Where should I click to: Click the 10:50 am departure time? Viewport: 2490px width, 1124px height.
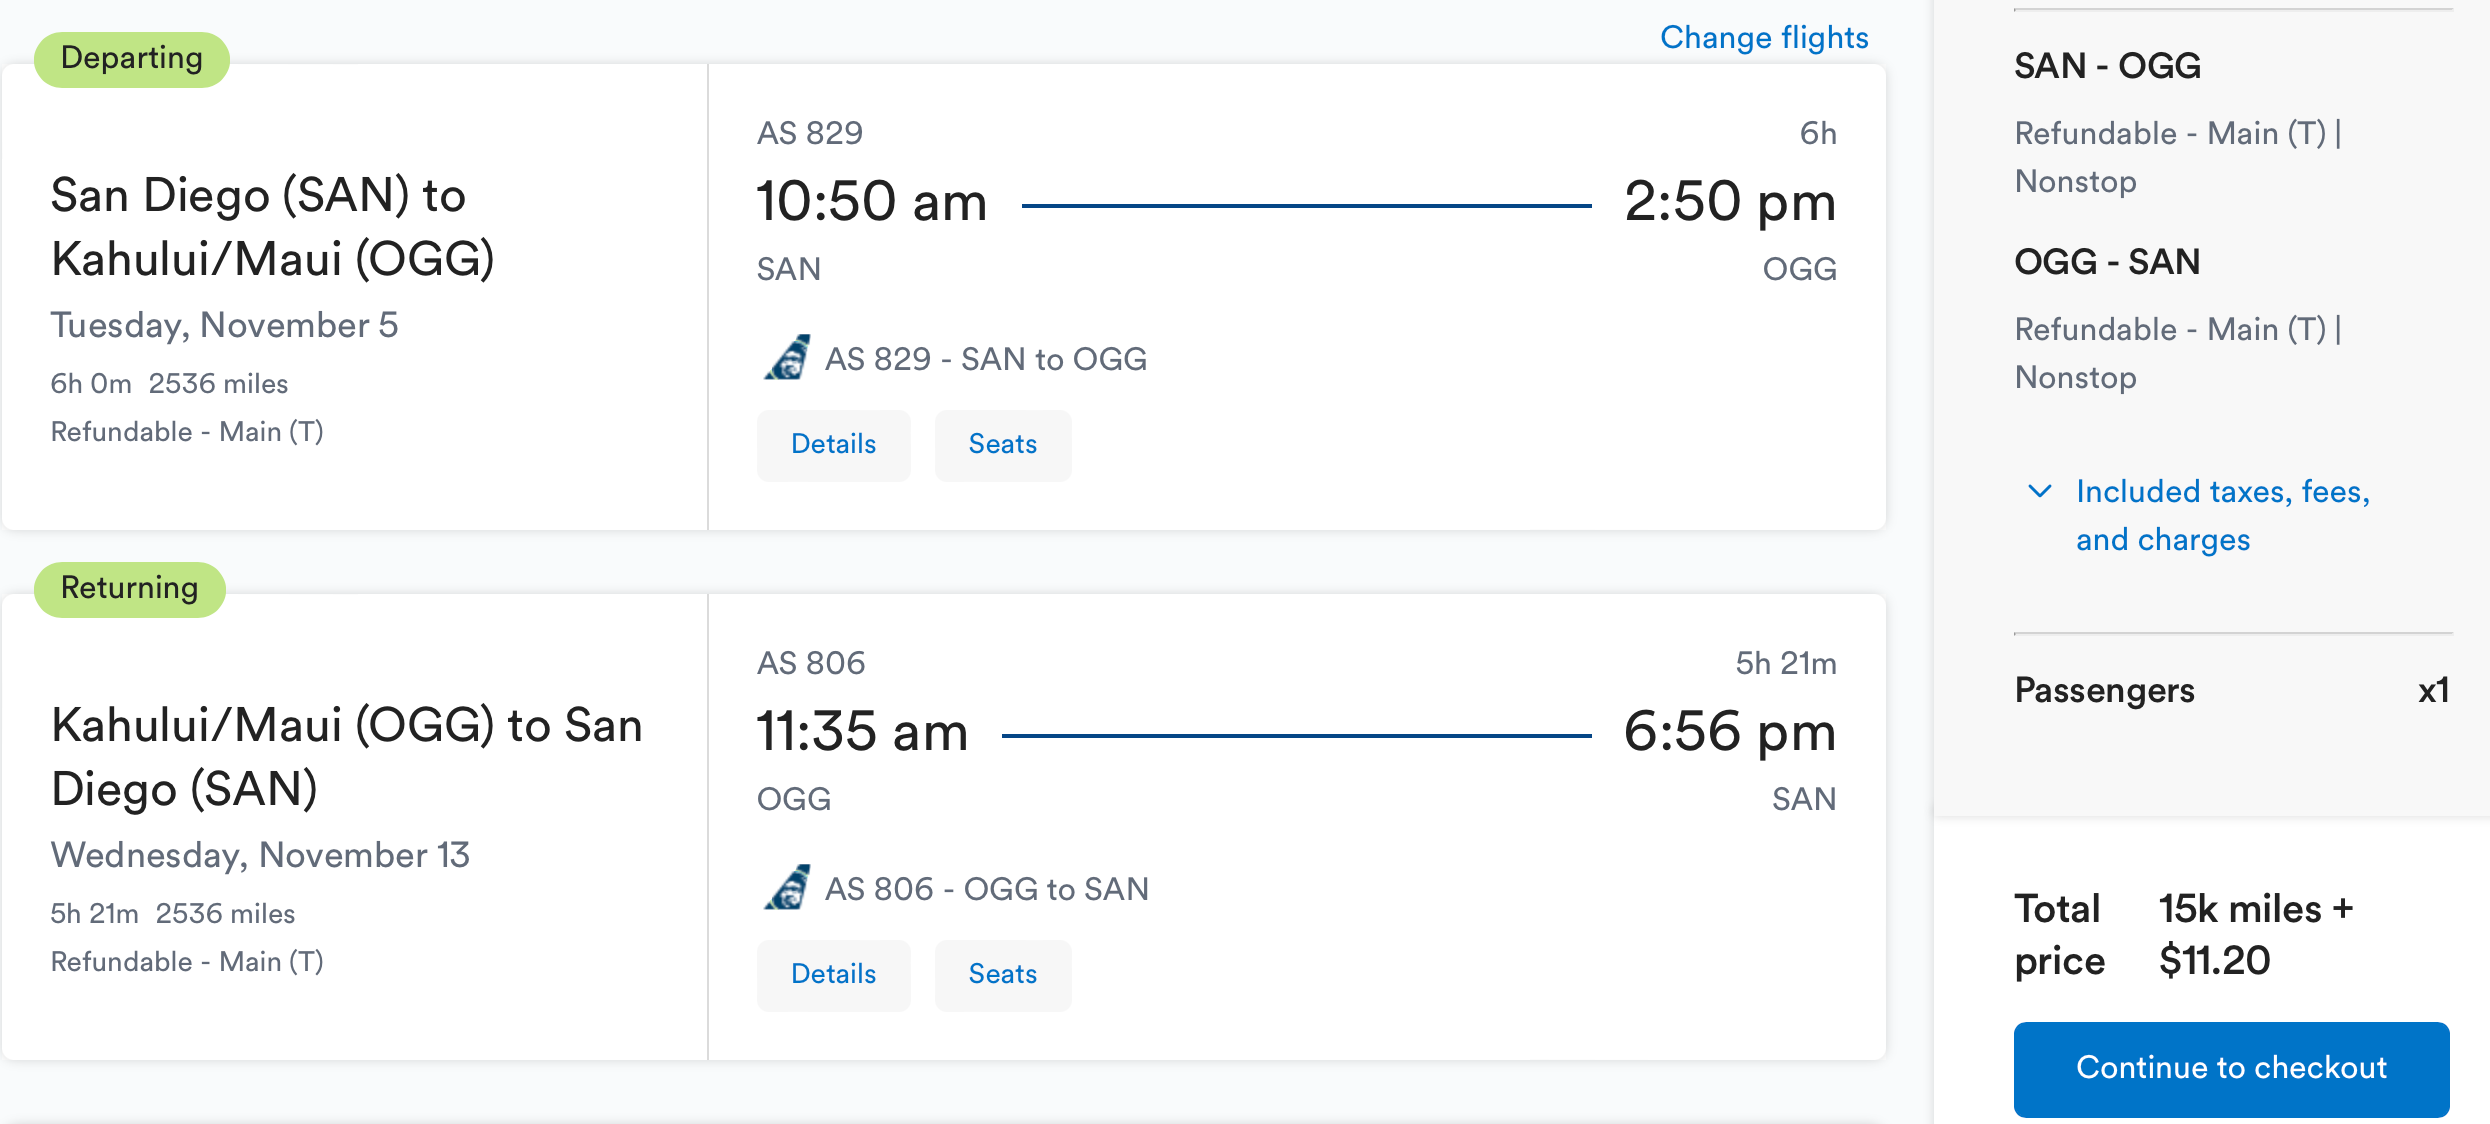[x=871, y=202]
